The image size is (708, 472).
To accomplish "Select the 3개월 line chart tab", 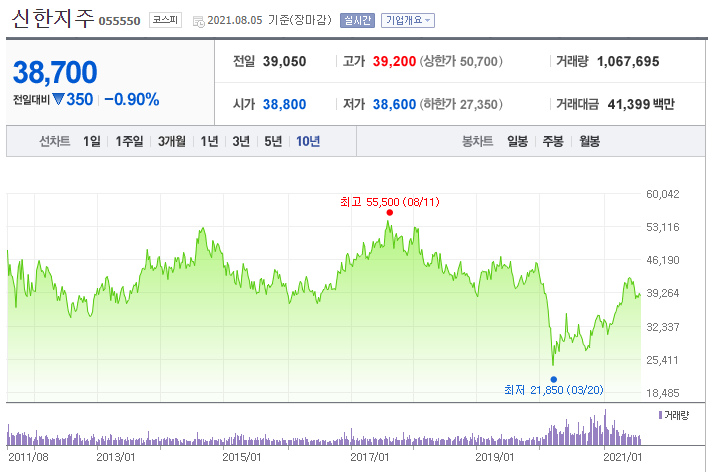I will [172, 141].
